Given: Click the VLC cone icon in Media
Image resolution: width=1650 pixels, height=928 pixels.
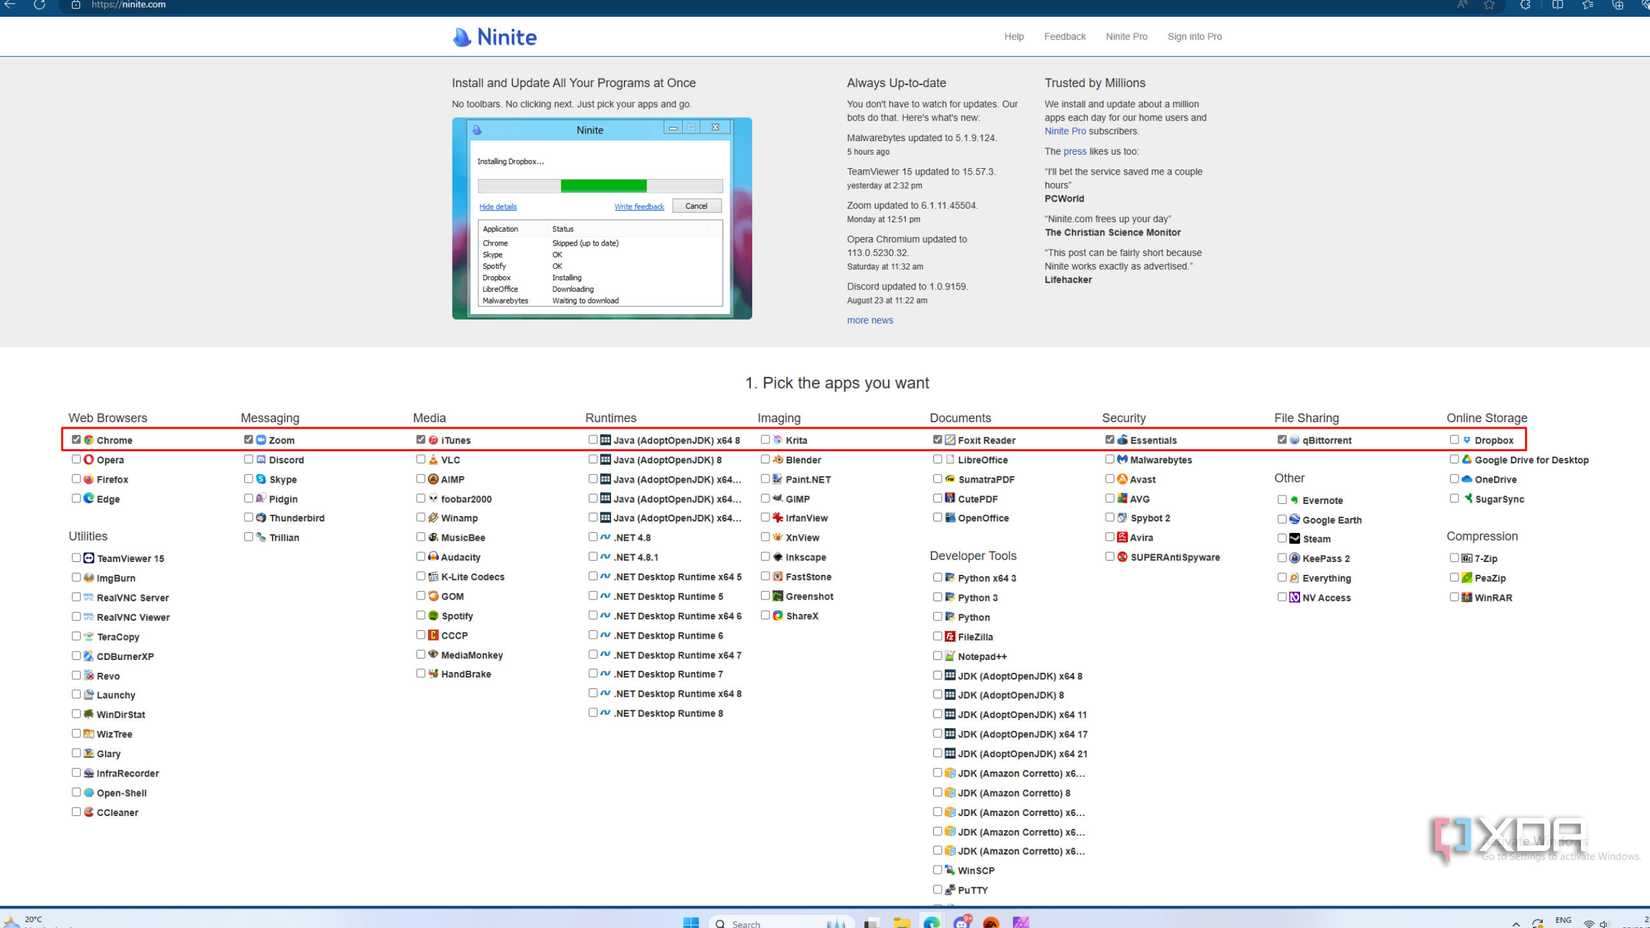Looking at the screenshot, I should [433, 460].
